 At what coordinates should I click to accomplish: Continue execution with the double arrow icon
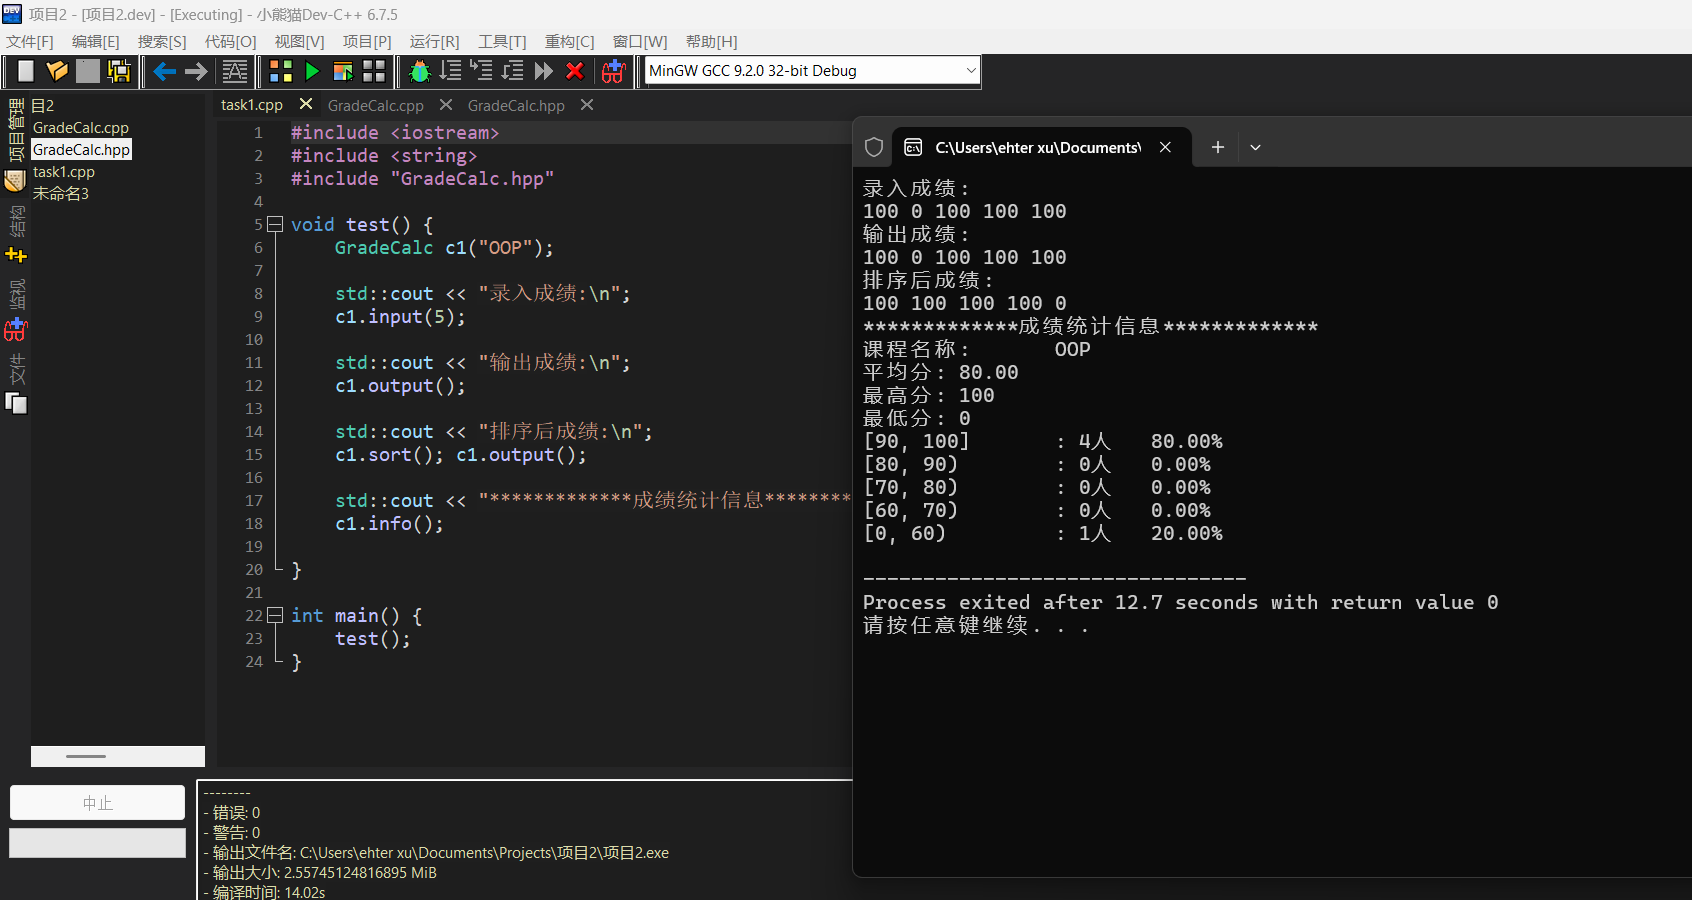point(544,71)
